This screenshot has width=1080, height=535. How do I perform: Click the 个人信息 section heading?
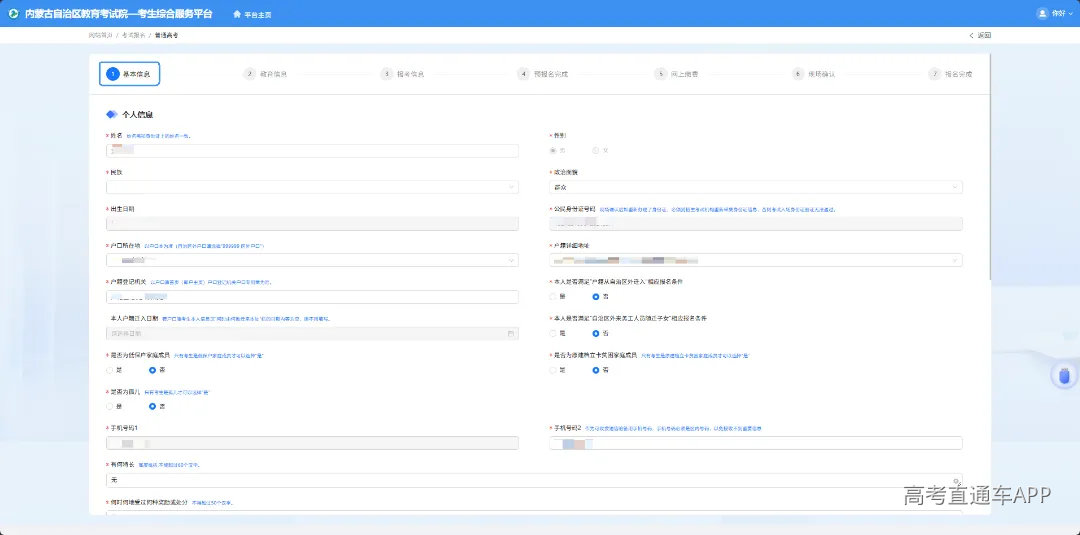pos(137,114)
